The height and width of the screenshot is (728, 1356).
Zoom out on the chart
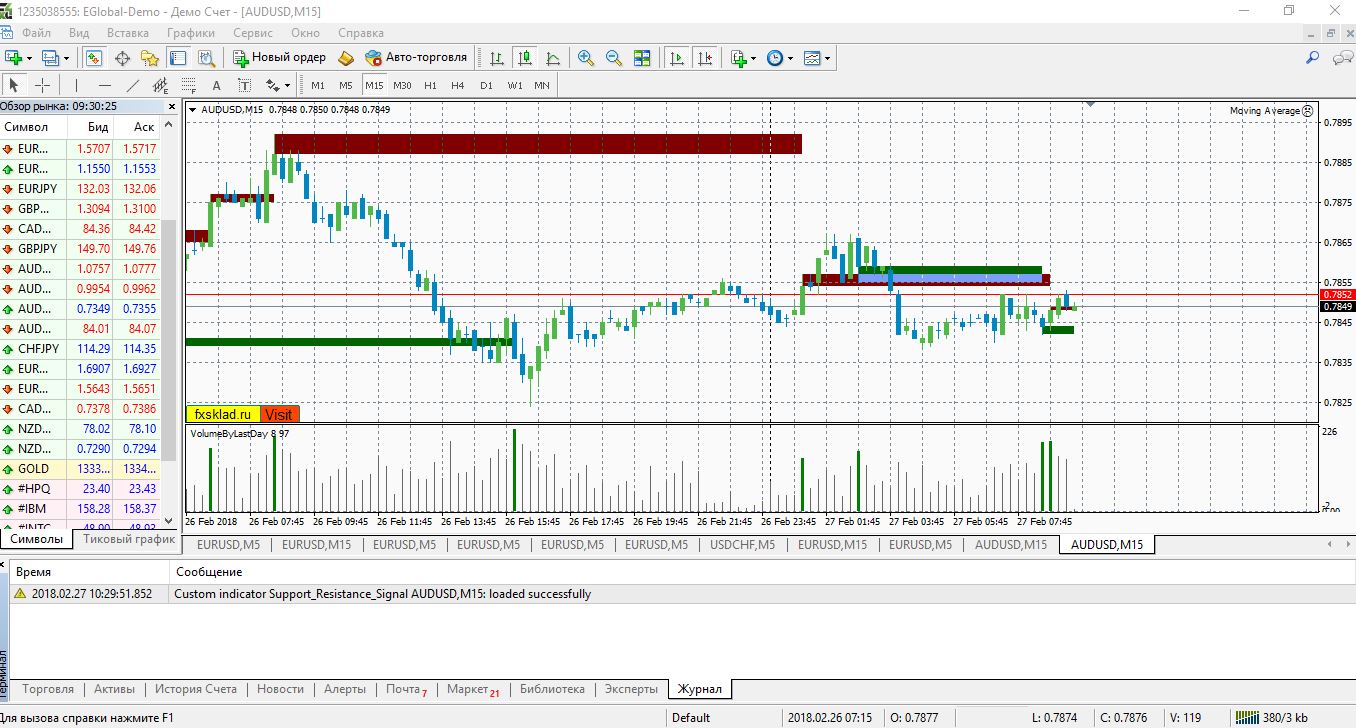click(614, 58)
